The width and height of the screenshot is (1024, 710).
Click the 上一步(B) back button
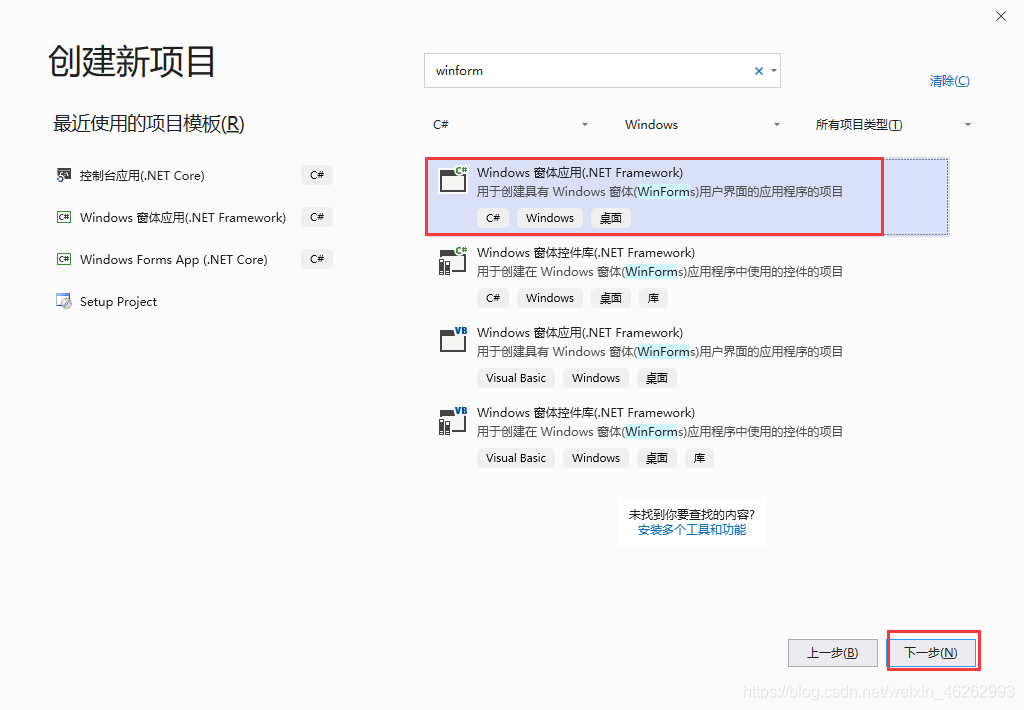(833, 653)
